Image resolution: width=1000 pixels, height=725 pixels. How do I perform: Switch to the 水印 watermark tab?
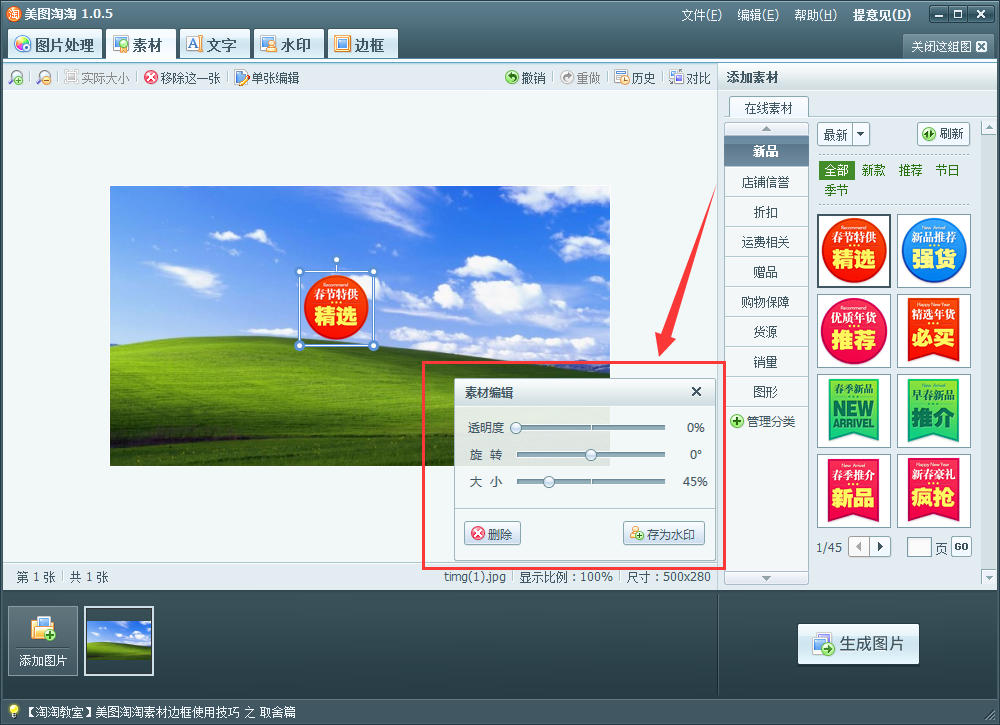[288, 43]
